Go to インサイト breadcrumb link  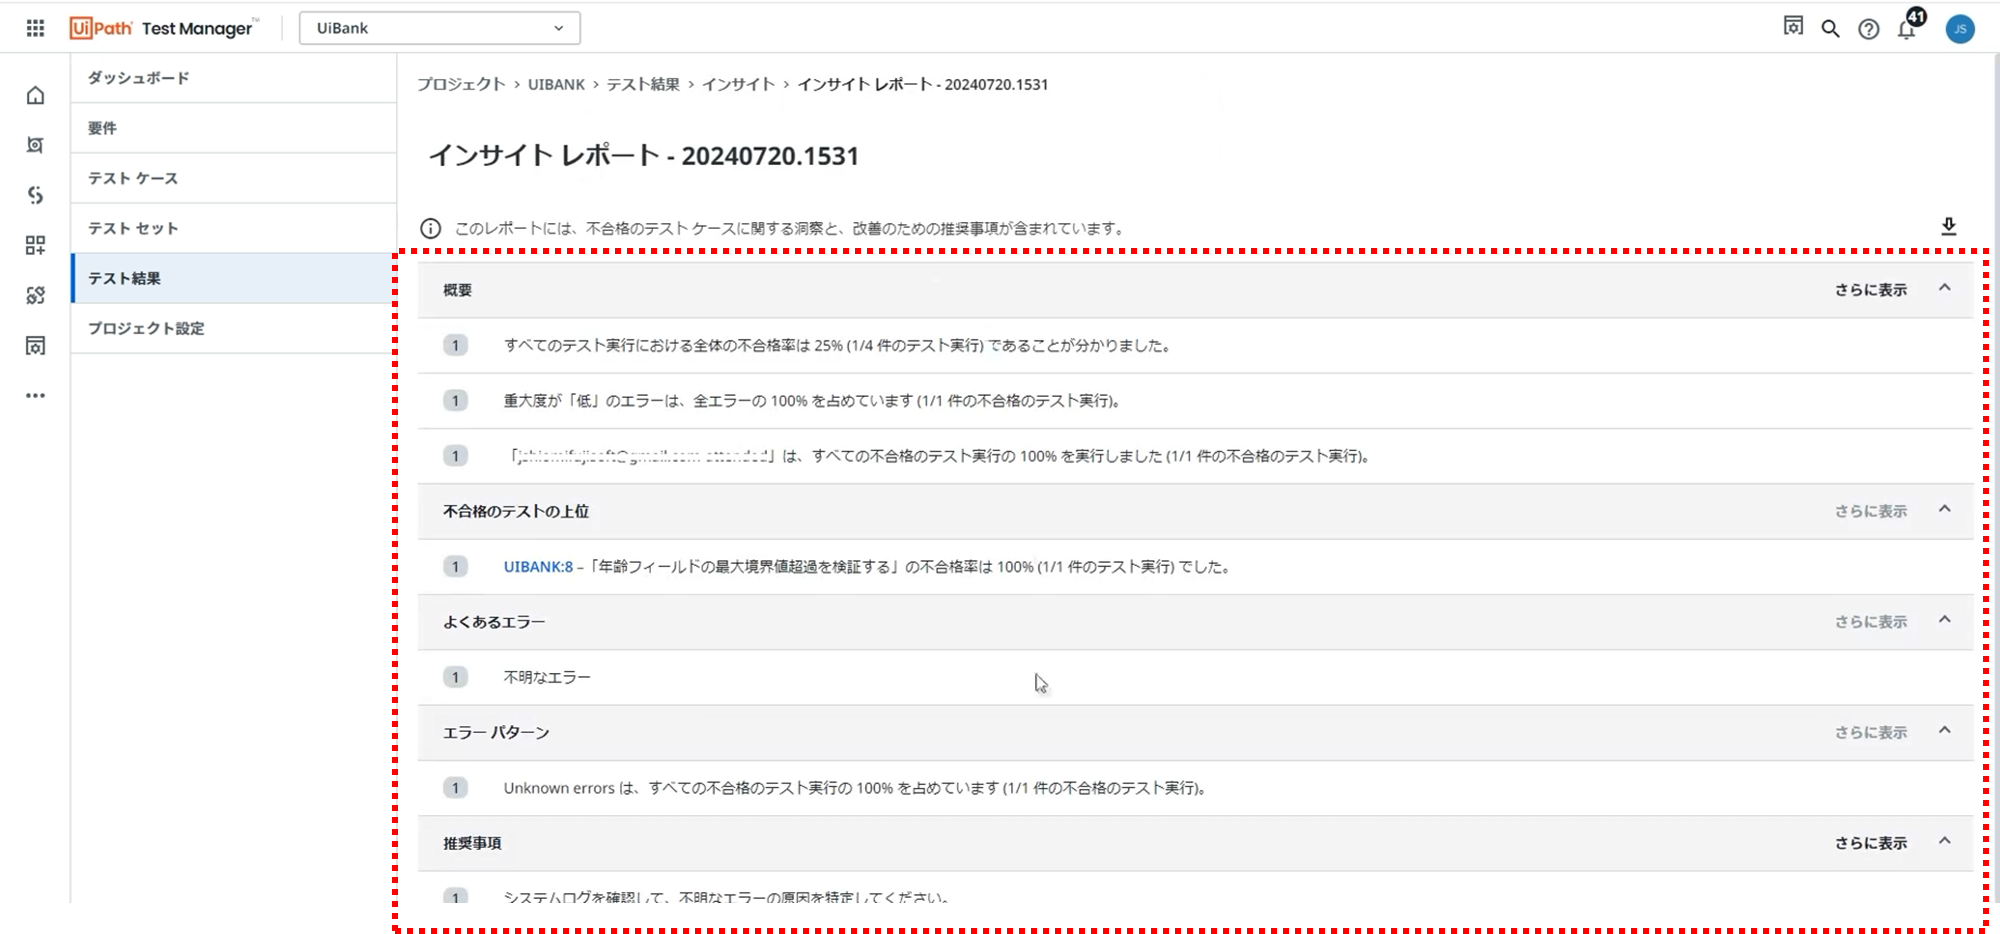coord(738,84)
